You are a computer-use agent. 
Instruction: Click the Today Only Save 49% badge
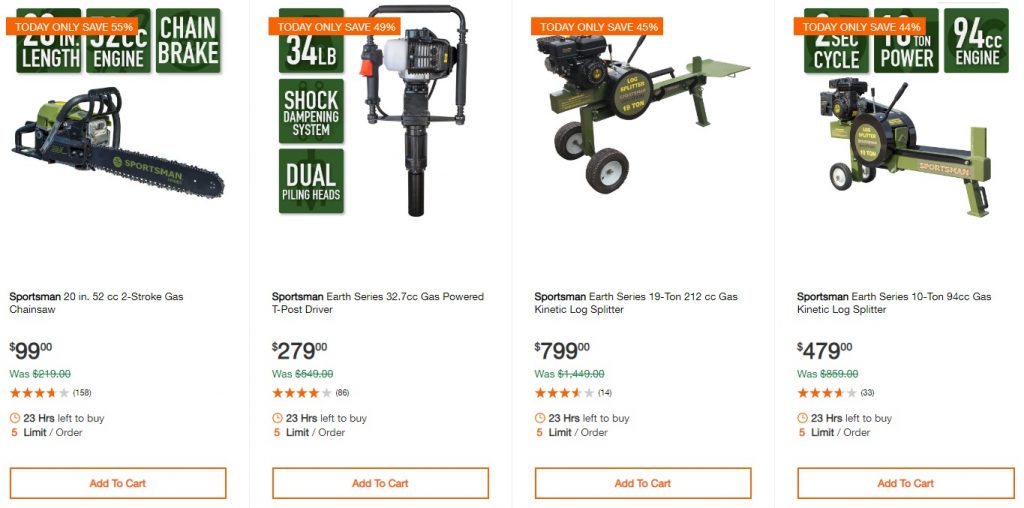click(334, 27)
